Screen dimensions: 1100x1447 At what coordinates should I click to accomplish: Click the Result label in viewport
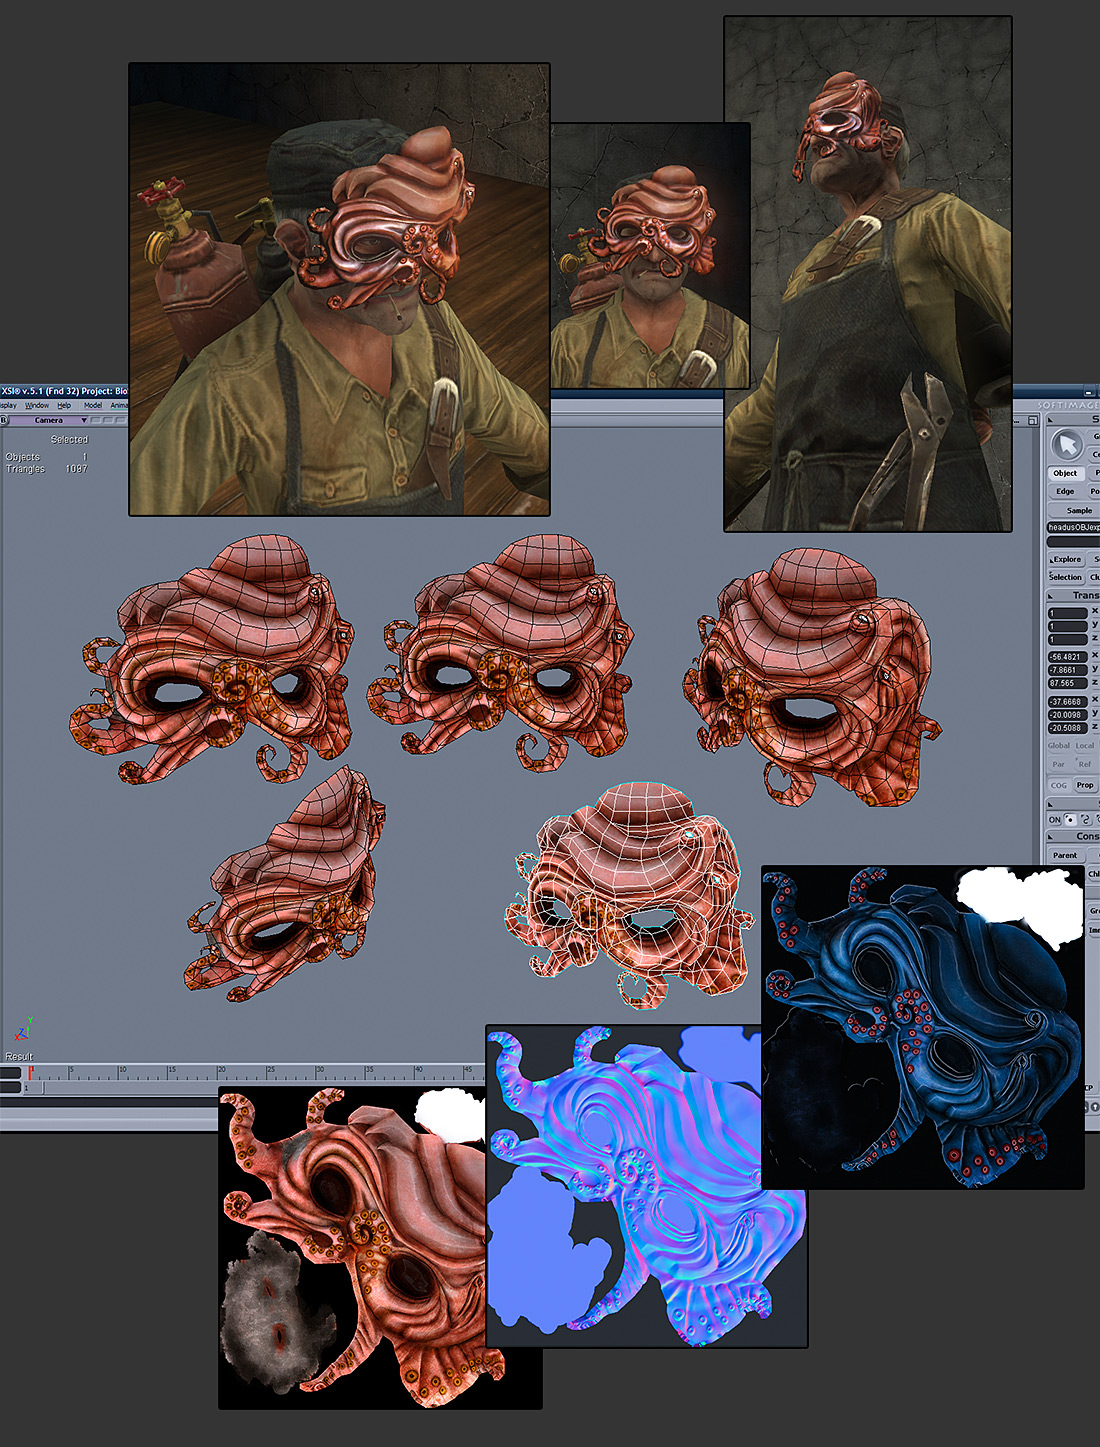19,1057
